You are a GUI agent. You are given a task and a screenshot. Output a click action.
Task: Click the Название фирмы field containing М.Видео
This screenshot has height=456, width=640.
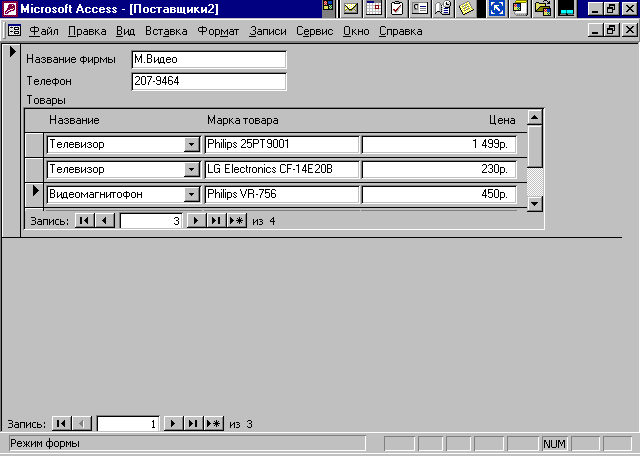coord(209,60)
